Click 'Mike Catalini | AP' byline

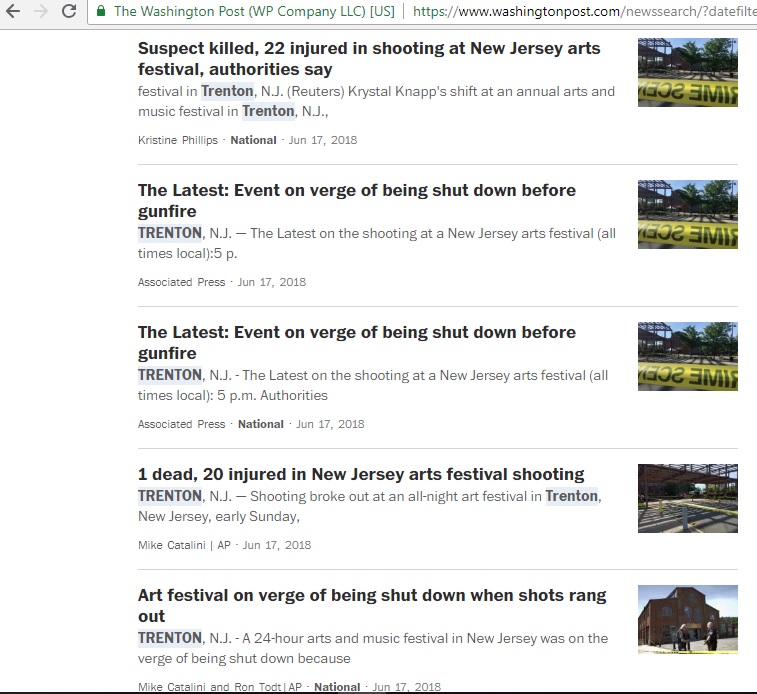click(x=184, y=545)
